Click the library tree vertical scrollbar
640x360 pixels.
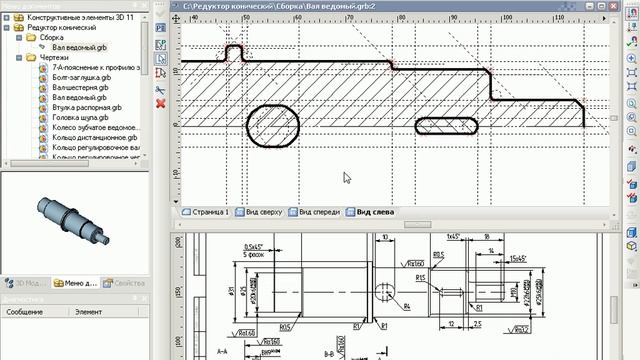coord(144,49)
